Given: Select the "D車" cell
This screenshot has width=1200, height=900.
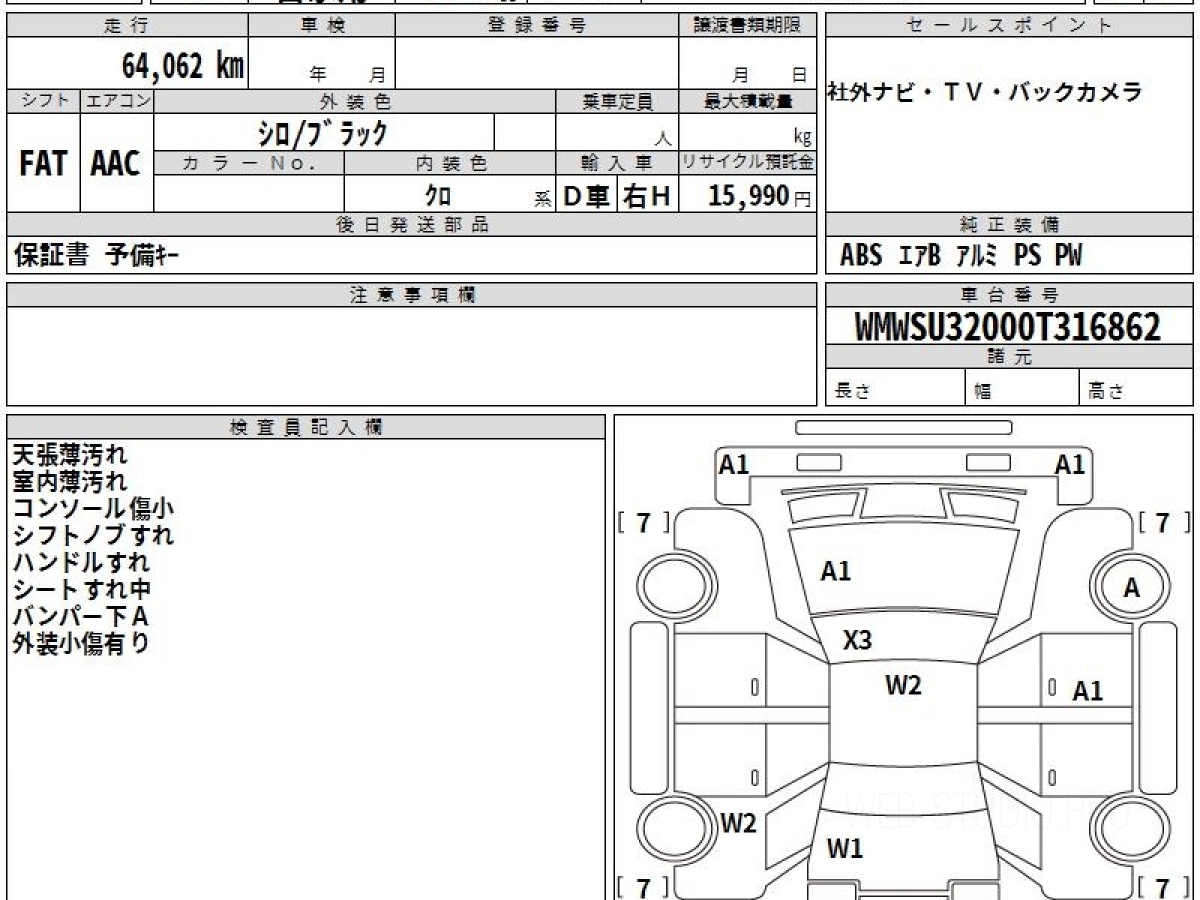Looking at the screenshot, I should (587, 196).
